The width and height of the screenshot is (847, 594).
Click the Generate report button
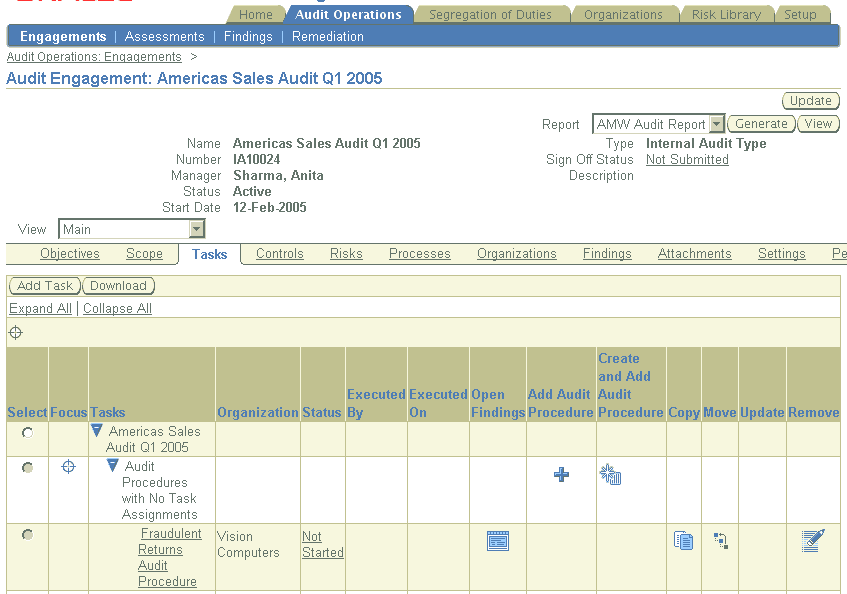point(762,124)
